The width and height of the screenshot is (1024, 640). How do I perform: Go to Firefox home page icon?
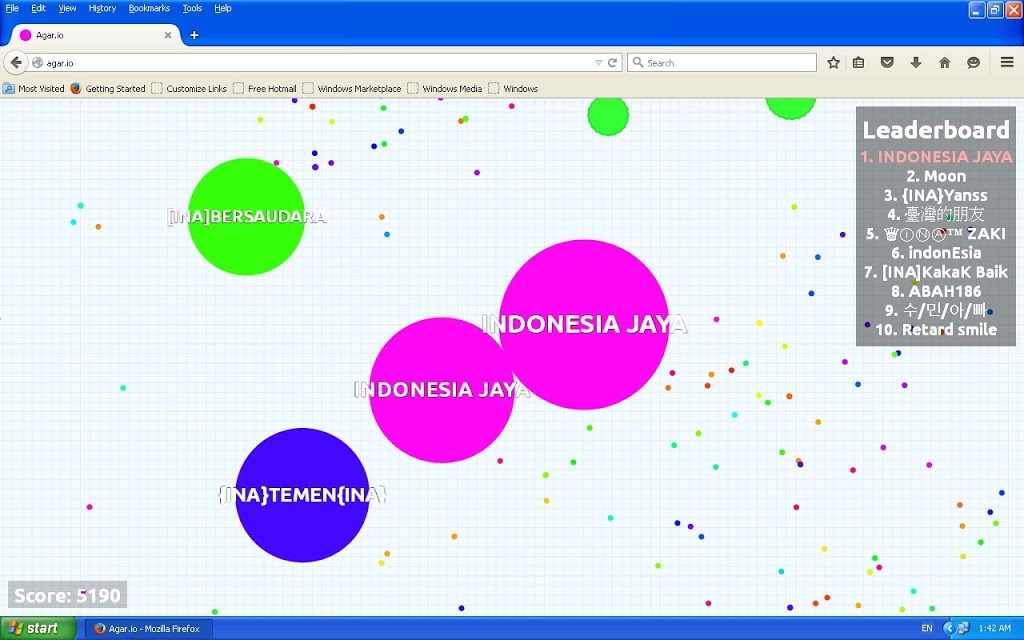[x=944, y=63]
